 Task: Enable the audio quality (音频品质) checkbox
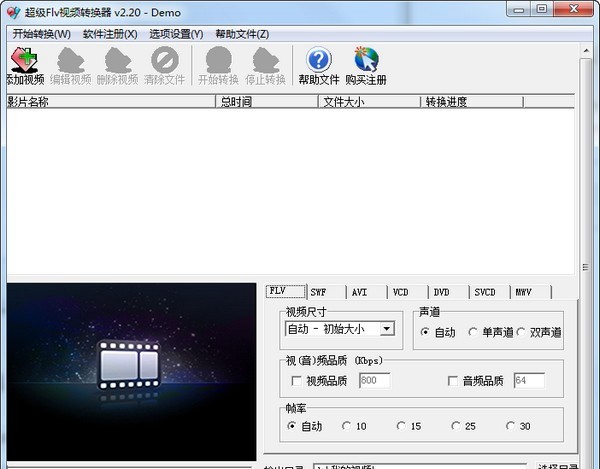[x=453, y=381]
